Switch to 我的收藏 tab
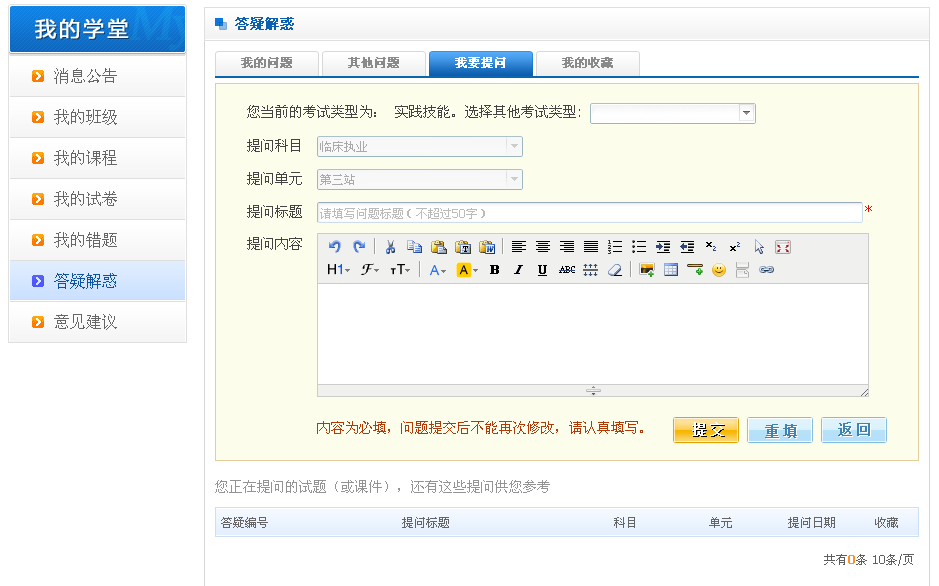Image resolution: width=939 pixels, height=586 pixels. click(587, 63)
